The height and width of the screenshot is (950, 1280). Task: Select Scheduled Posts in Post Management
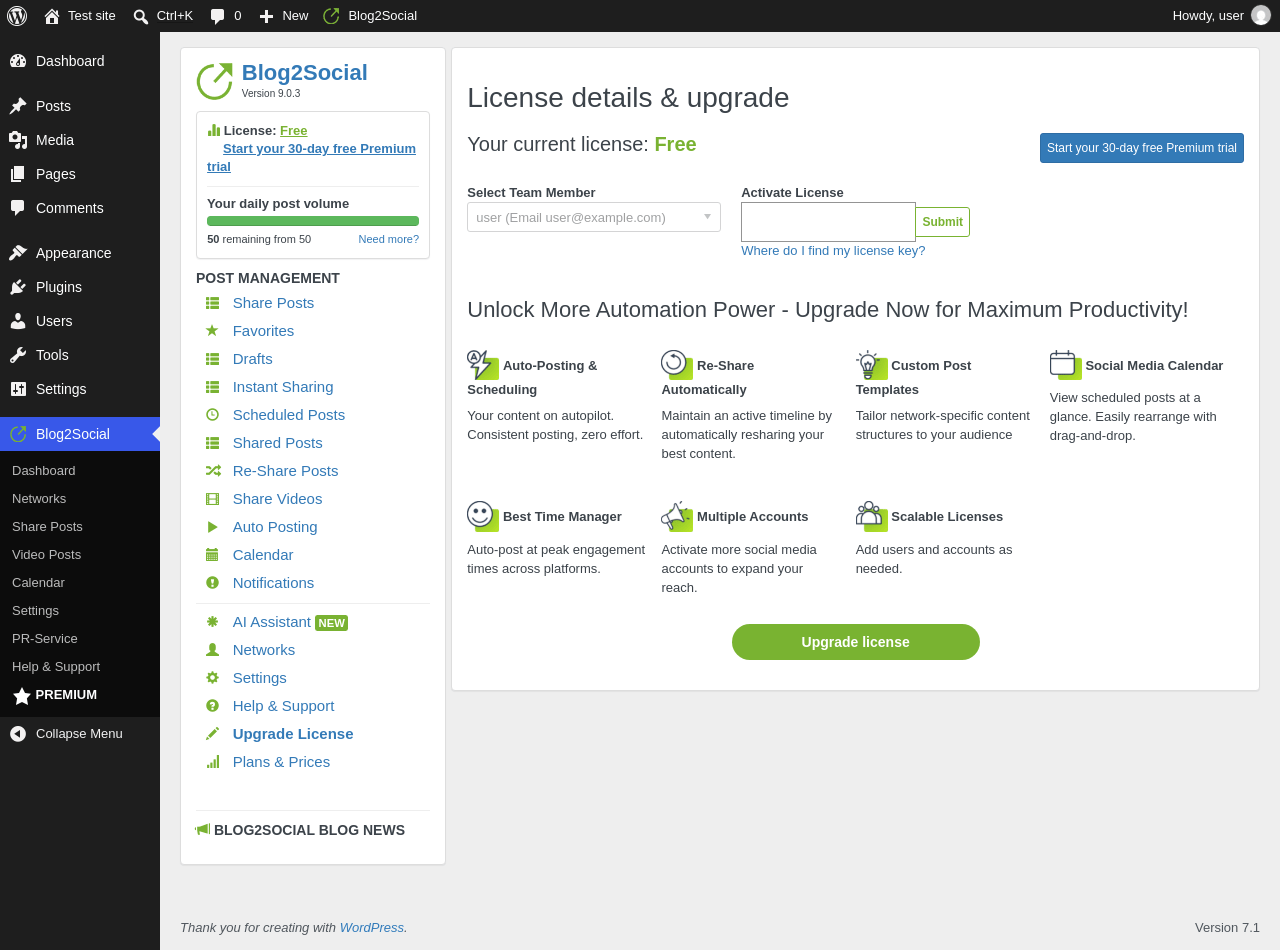tap(288, 415)
